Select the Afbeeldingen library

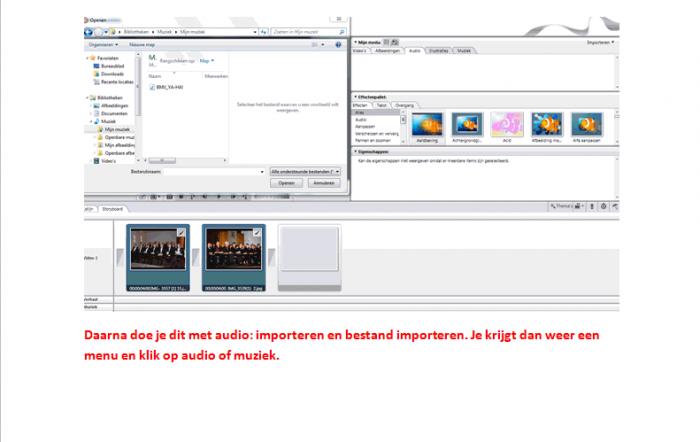click(x=111, y=106)
